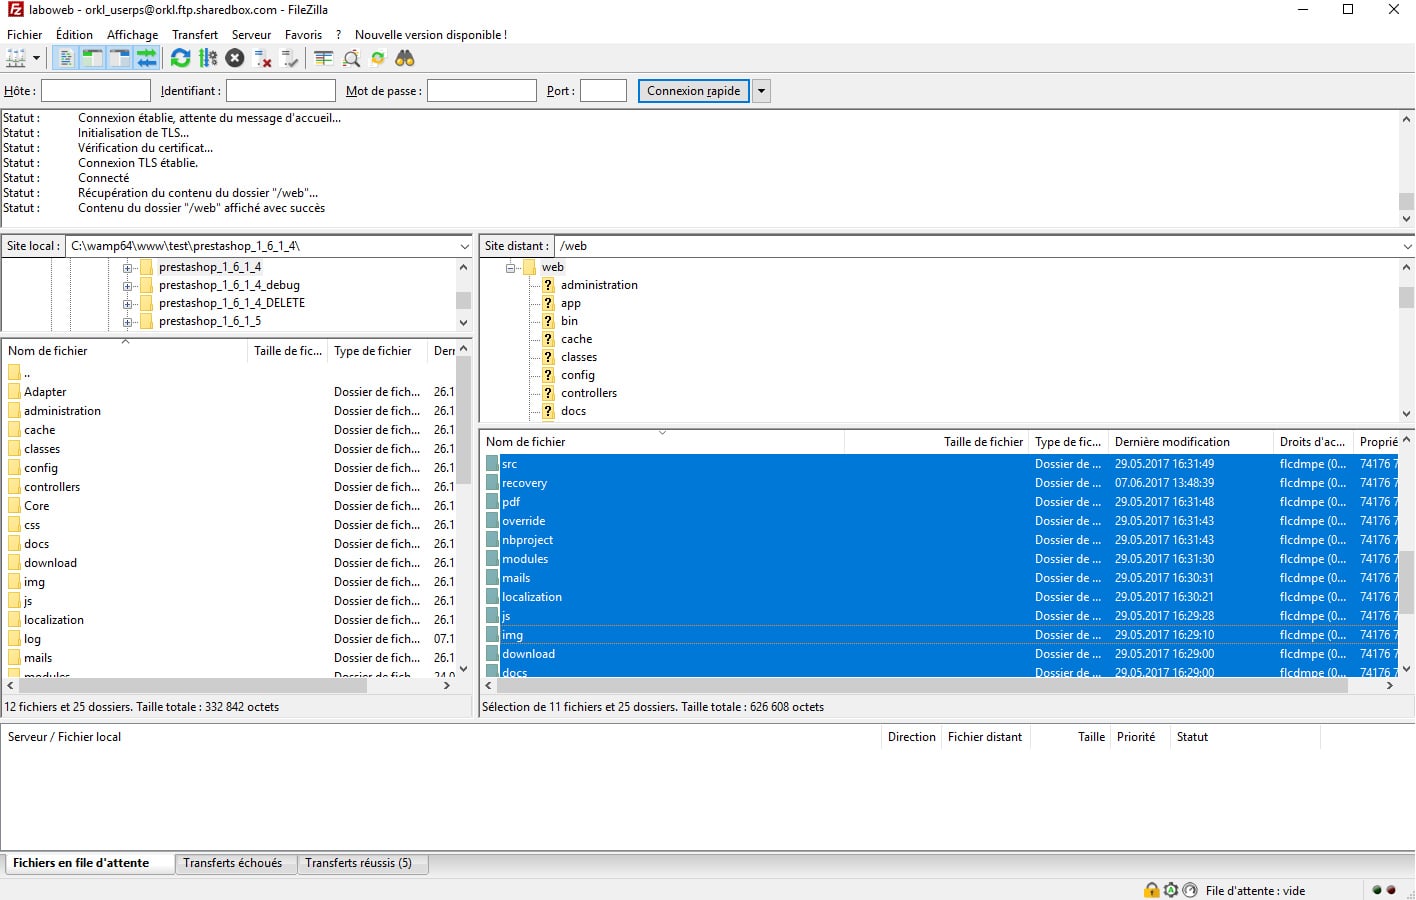
Task: Open the quick connect history dropdown
Action: 761,91
